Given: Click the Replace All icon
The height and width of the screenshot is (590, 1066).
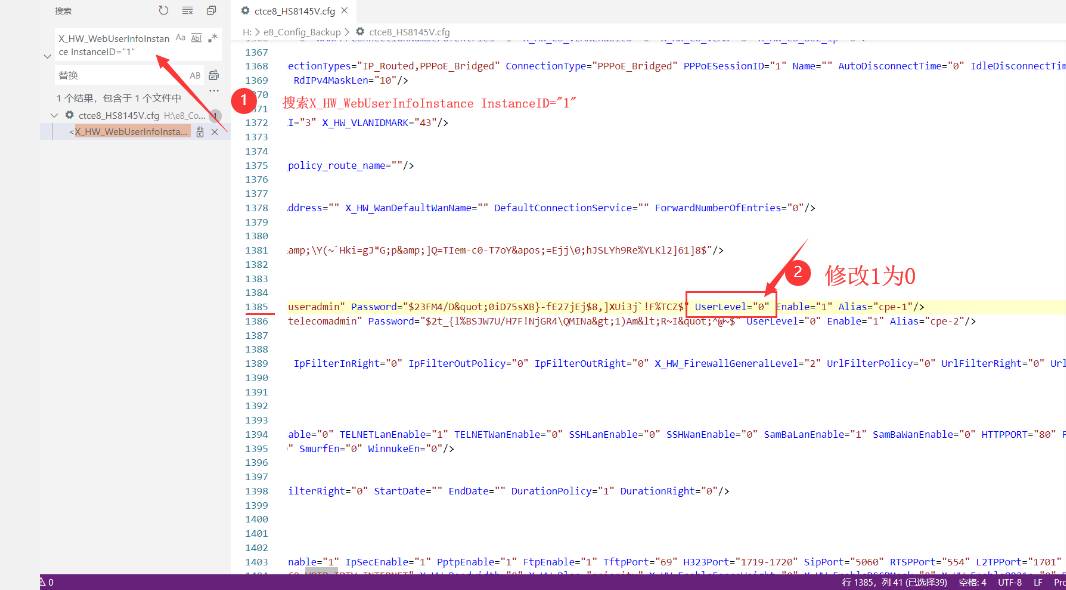Looking at the screenshot, I should (213, 75).
